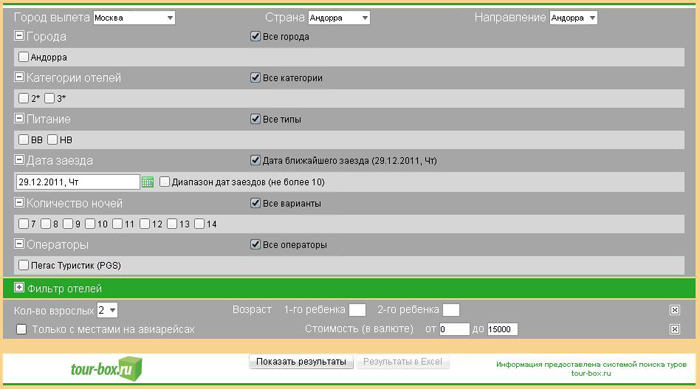700x389 pixels.
Task: Enable Диапазон дат заездов checkbox
Action: point(164,181)
